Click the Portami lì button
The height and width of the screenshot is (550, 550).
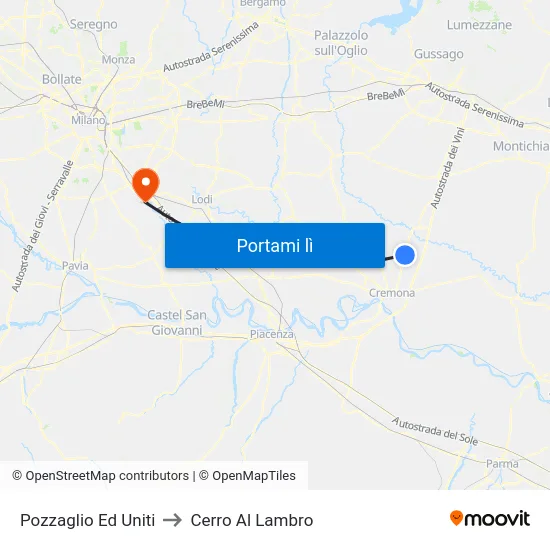275,246
